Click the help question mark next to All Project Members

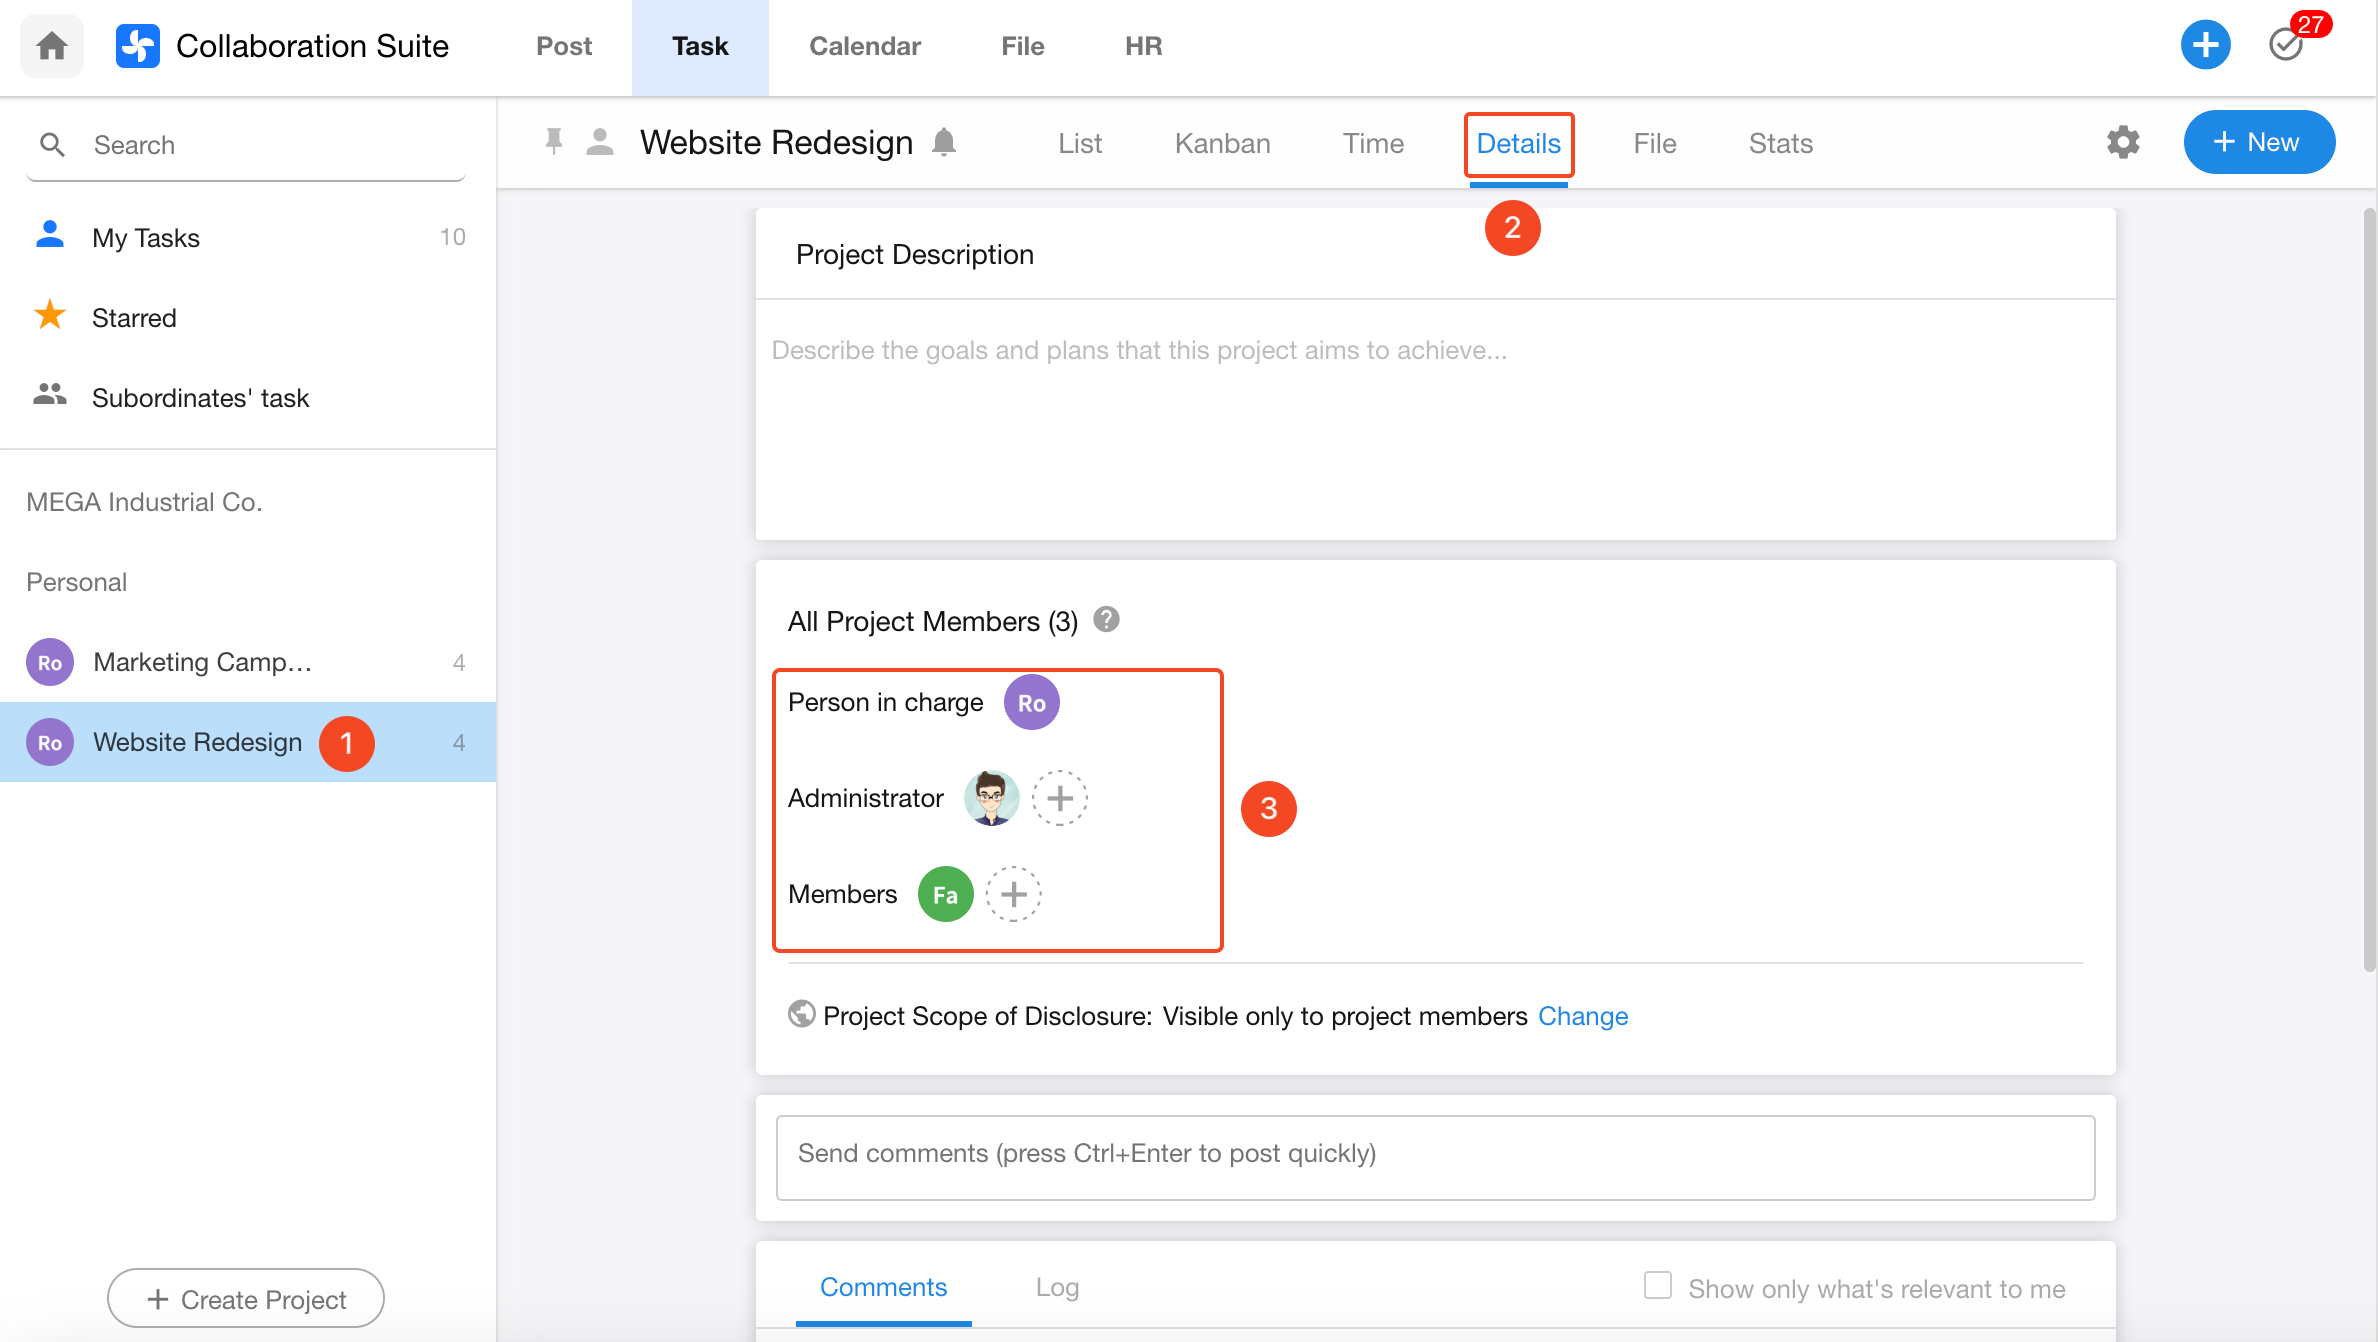click(x=1106, y=620)
